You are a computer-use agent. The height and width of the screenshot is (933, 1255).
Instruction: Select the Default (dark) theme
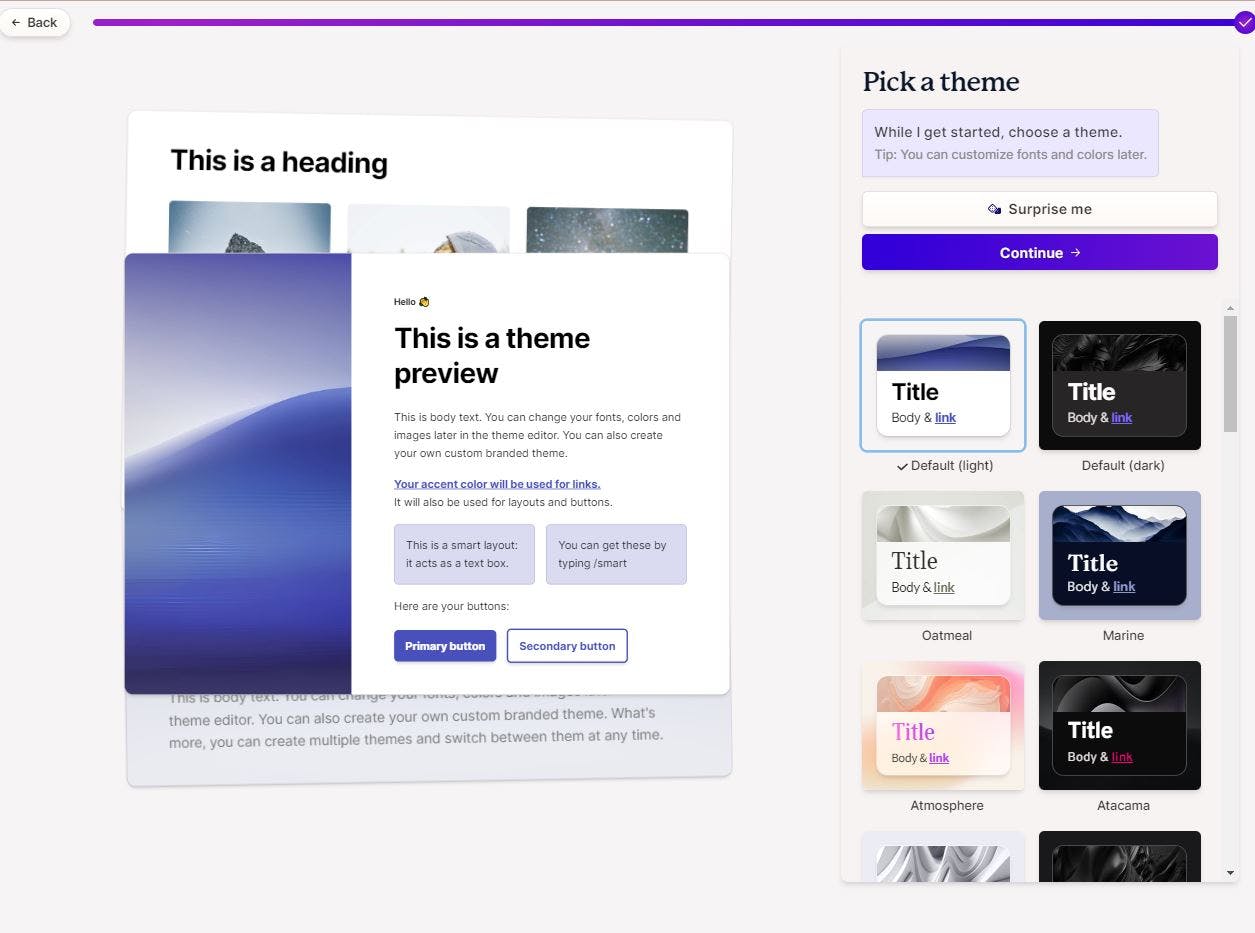pyautogui.click(x=1119, y=386)
